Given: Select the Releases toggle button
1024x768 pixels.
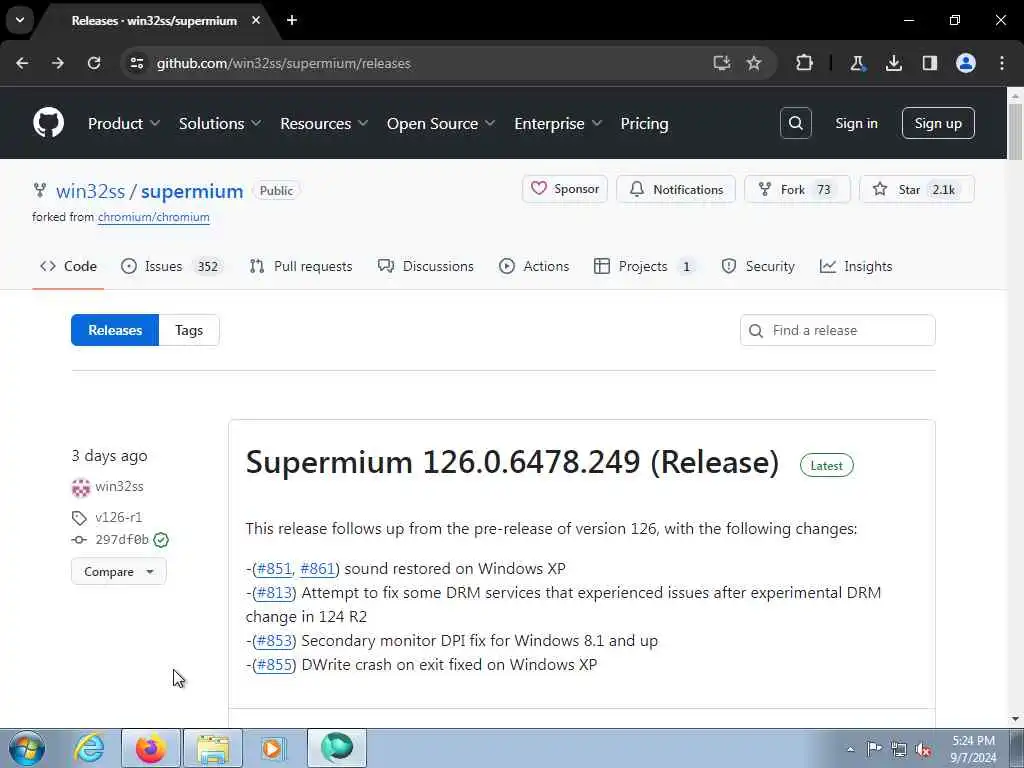Looking at the screenshot, I should pos(115,330).
